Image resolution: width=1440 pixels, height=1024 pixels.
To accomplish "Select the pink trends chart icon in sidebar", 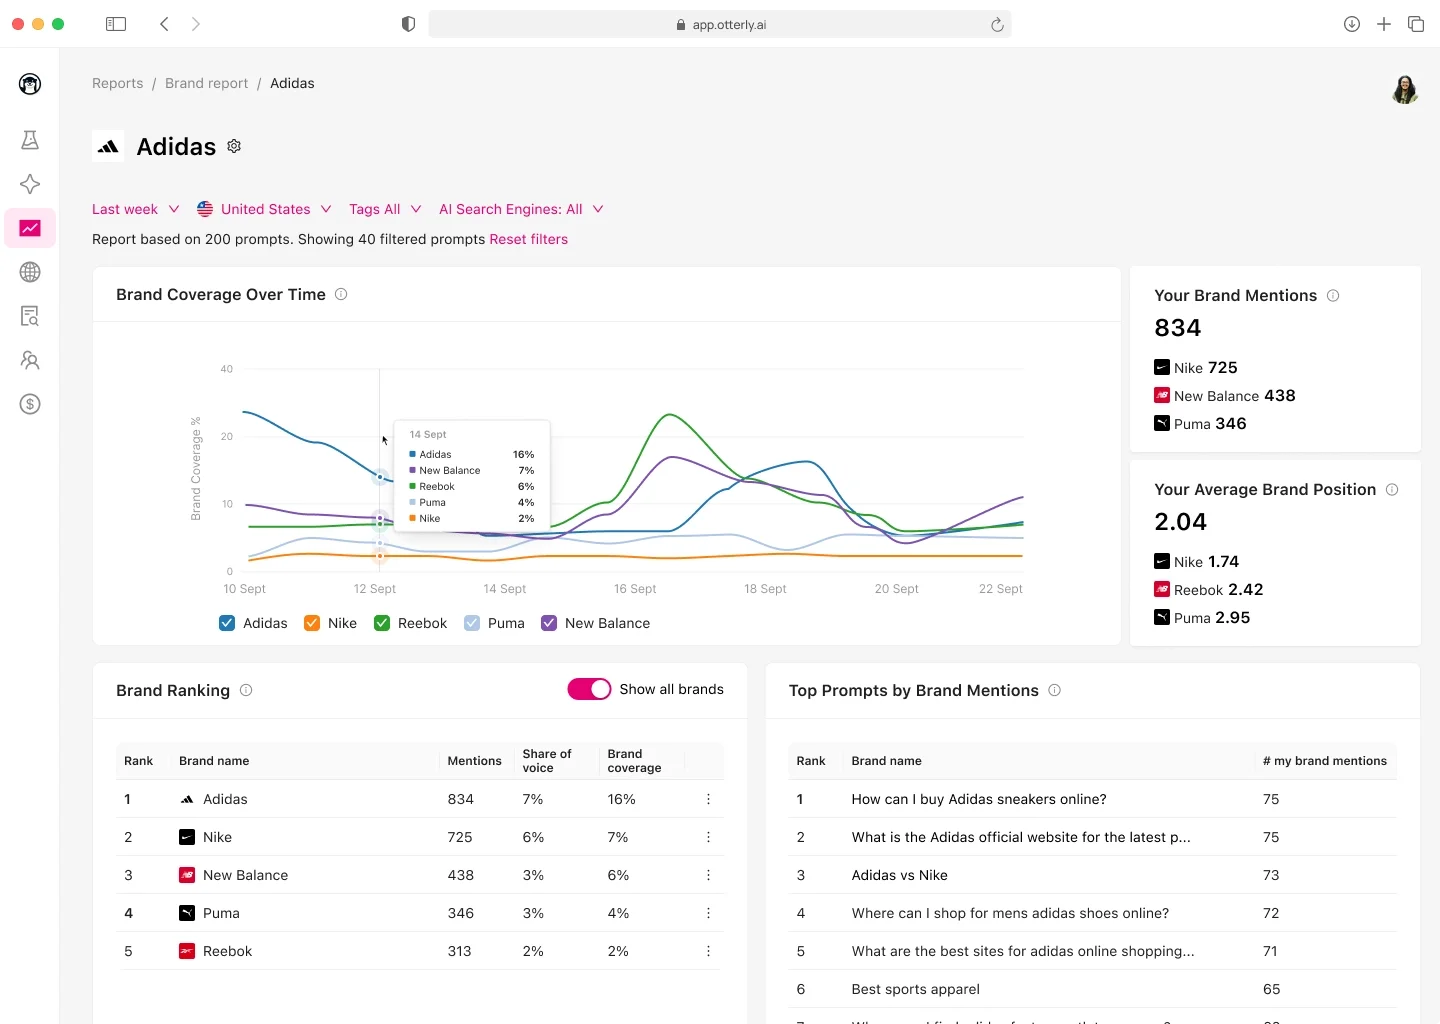I will click(30, 228).
